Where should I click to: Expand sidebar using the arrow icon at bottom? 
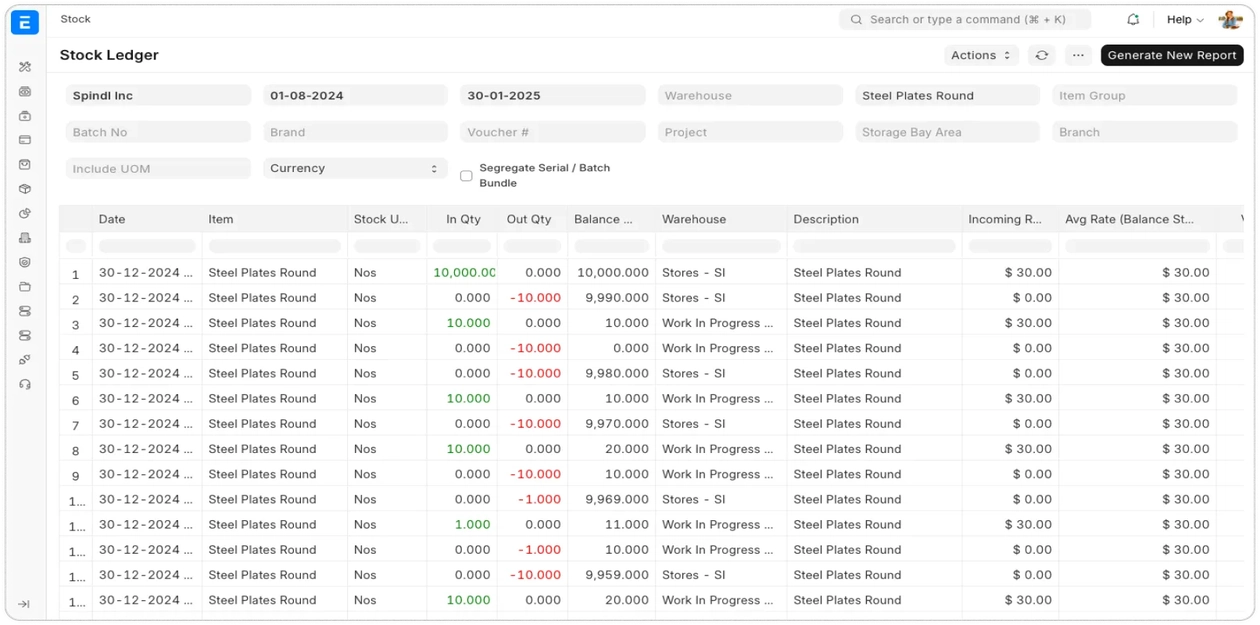coord(24,604)
